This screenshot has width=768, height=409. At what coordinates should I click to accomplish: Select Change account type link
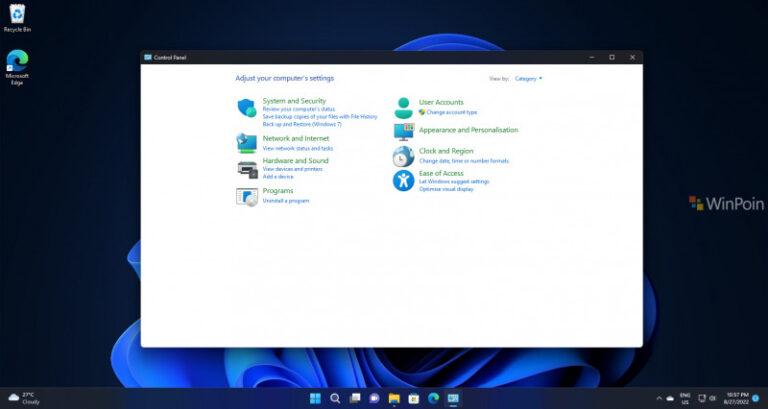[451, 112]
